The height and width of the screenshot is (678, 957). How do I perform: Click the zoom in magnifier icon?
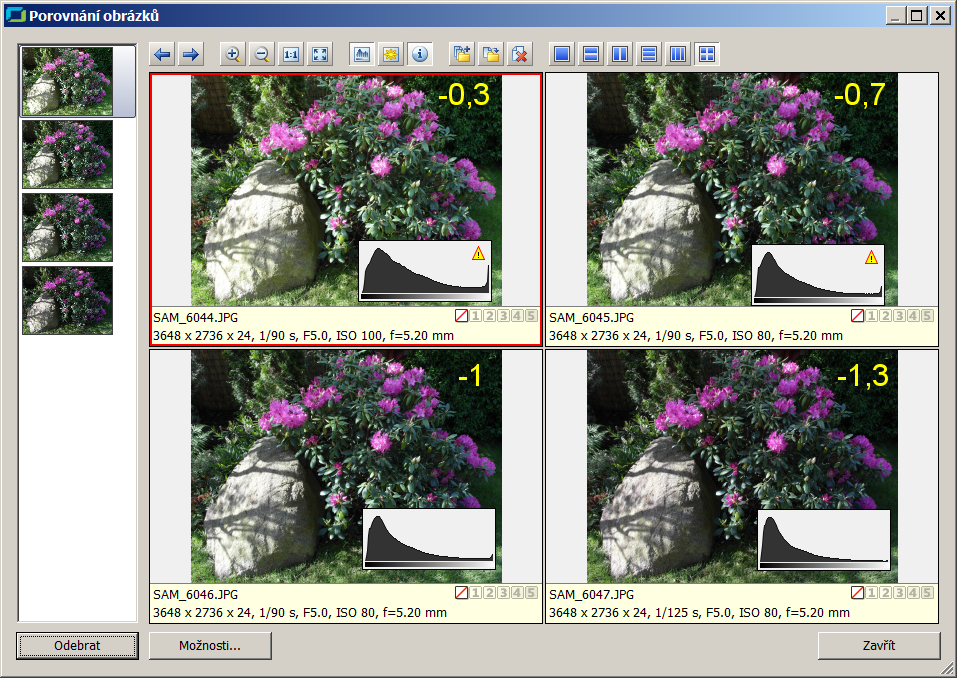coord(232,54)
